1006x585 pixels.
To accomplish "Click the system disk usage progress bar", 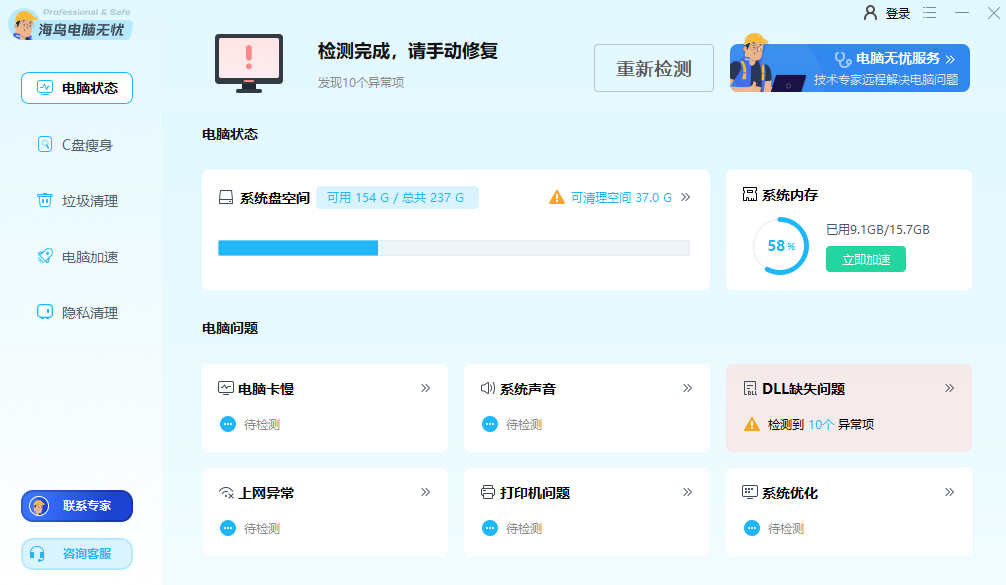I will click(453, 247).
